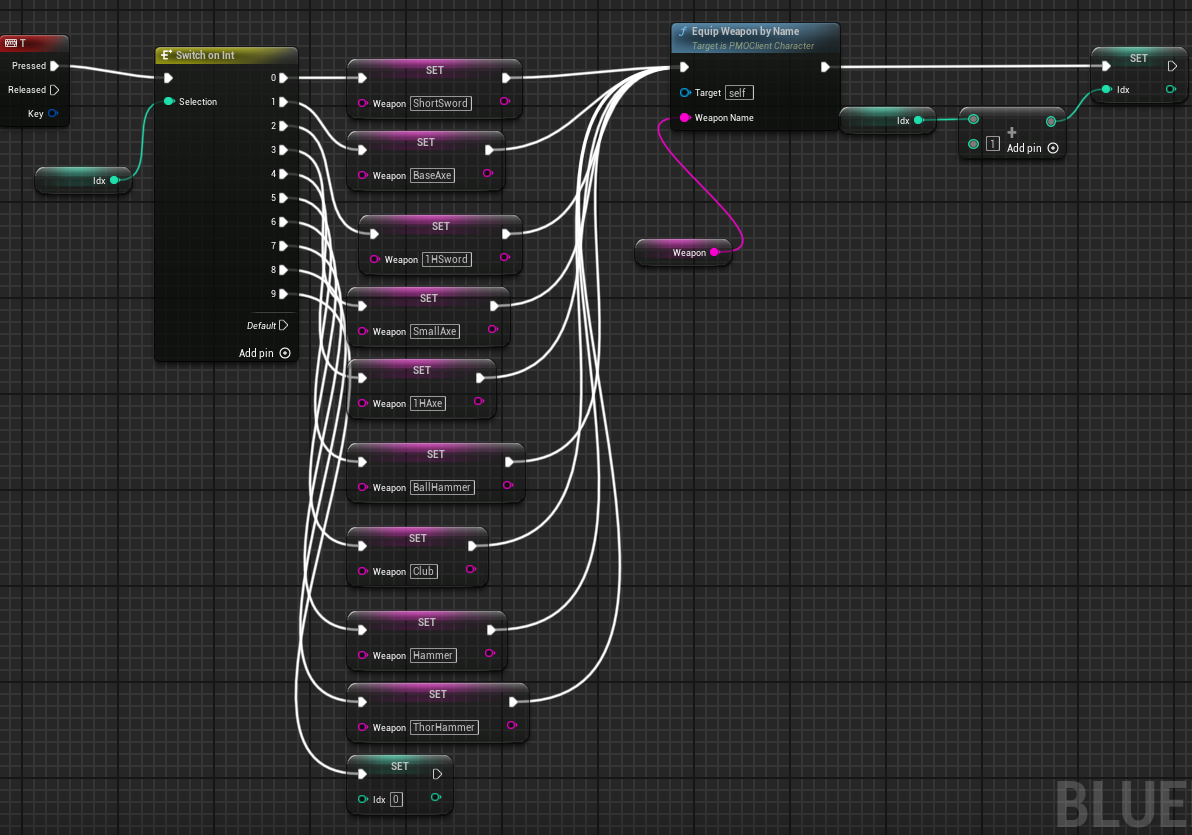Click the magenta Weapon Name input pin
The image size is (1192, 835).
click(684, 118)
